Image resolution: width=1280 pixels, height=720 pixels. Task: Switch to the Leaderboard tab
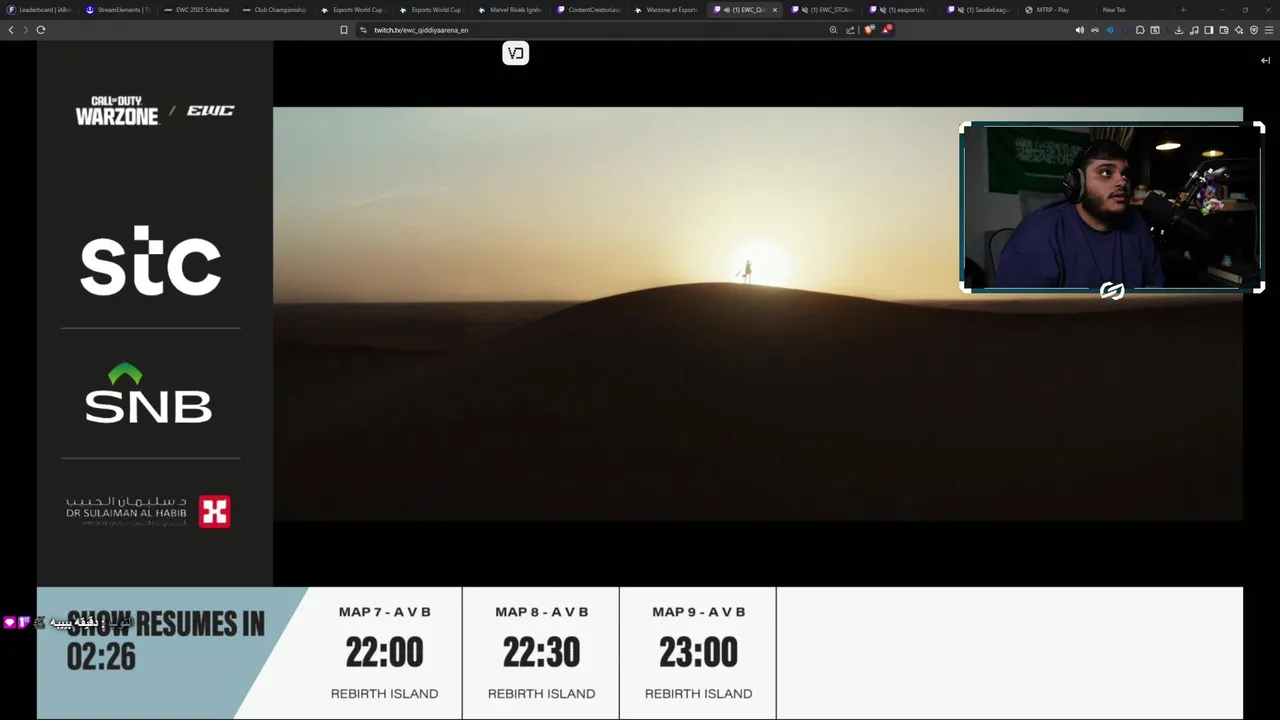pyautogui.click(x=40, y=10)
